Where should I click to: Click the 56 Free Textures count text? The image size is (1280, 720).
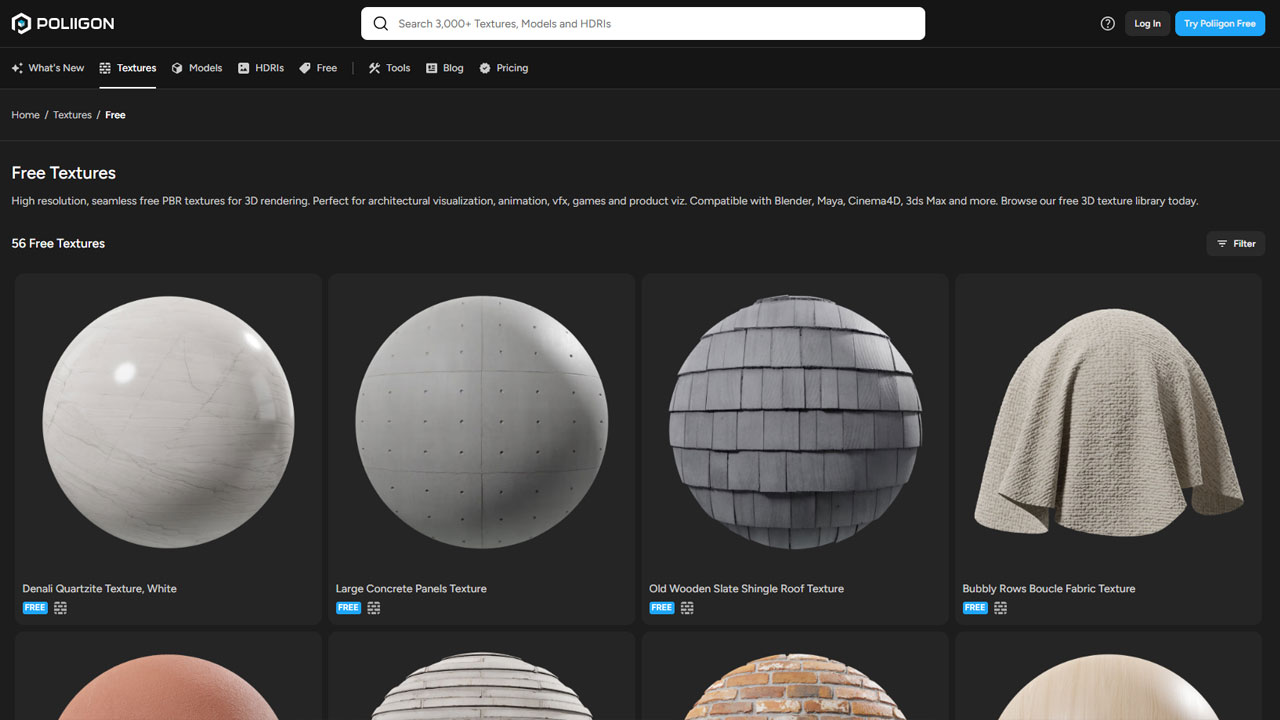click(58, 244)
